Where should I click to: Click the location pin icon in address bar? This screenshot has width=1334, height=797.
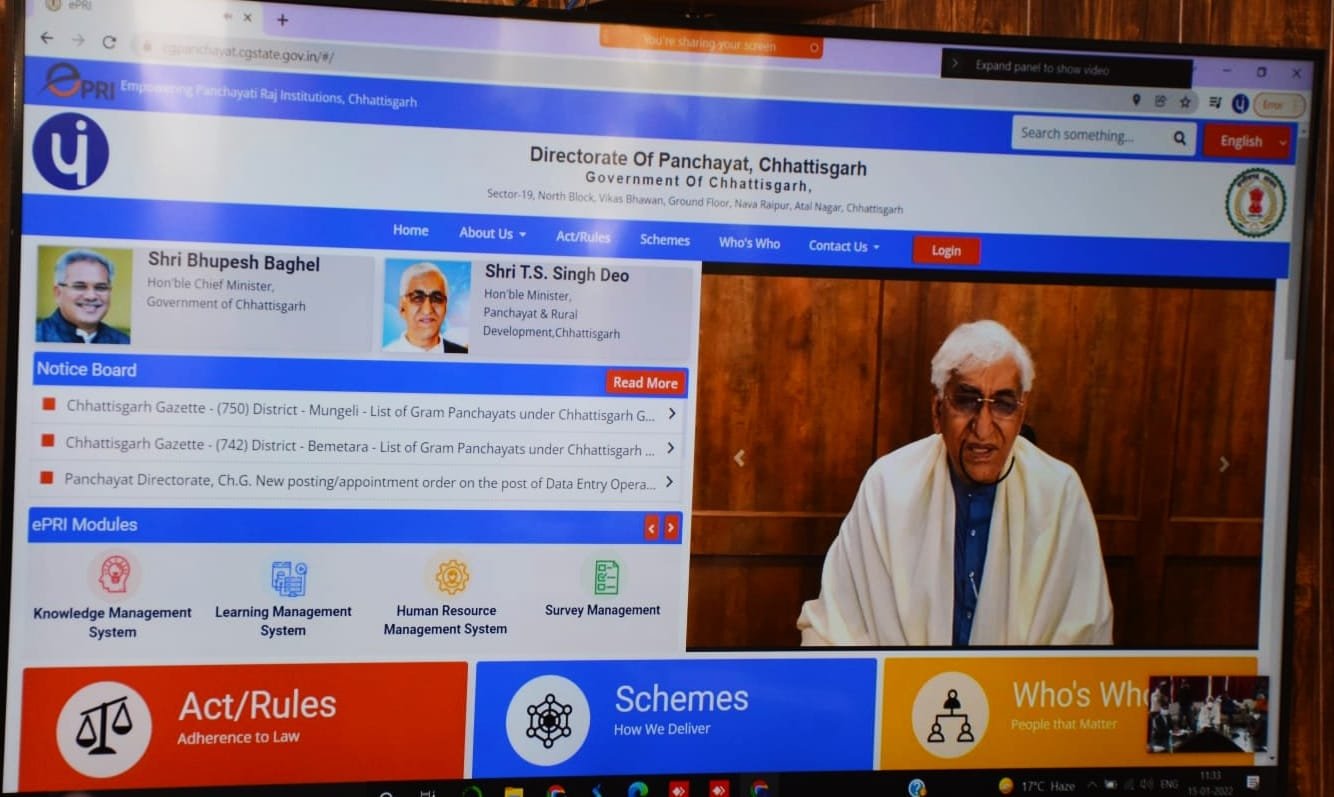click(x=1136, y=100)
